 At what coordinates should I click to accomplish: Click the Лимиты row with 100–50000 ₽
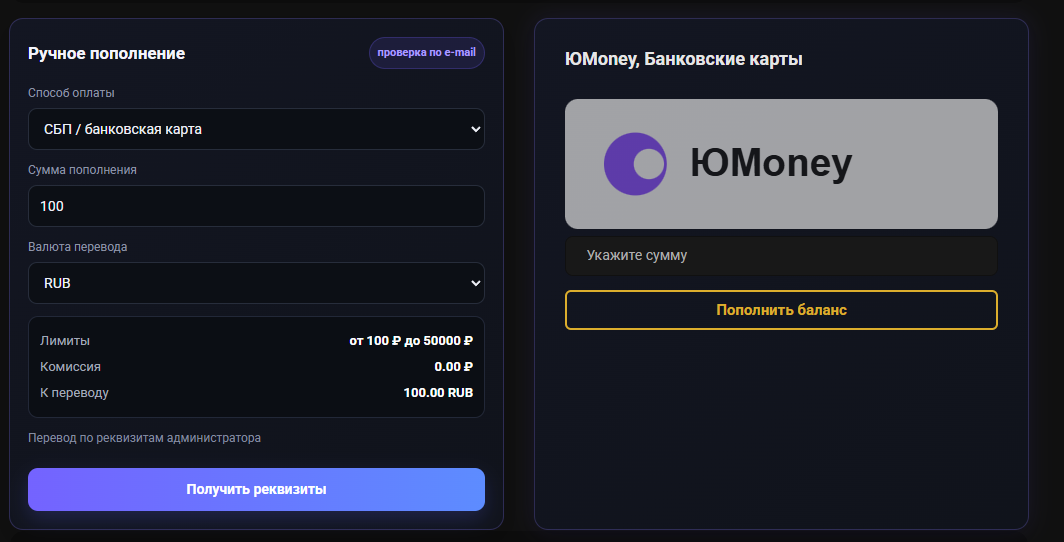(256, 341)
